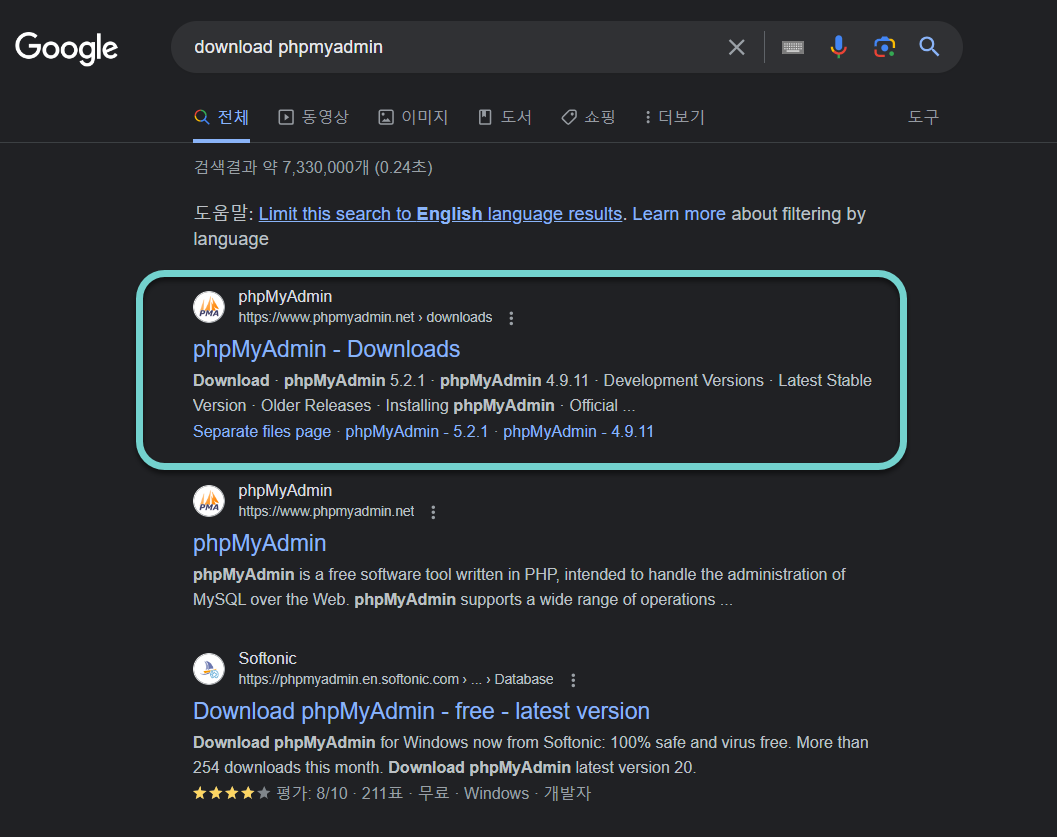Click the PMA favicon of downloads result
Viewport: 1057px width, 837px height.
209,307
